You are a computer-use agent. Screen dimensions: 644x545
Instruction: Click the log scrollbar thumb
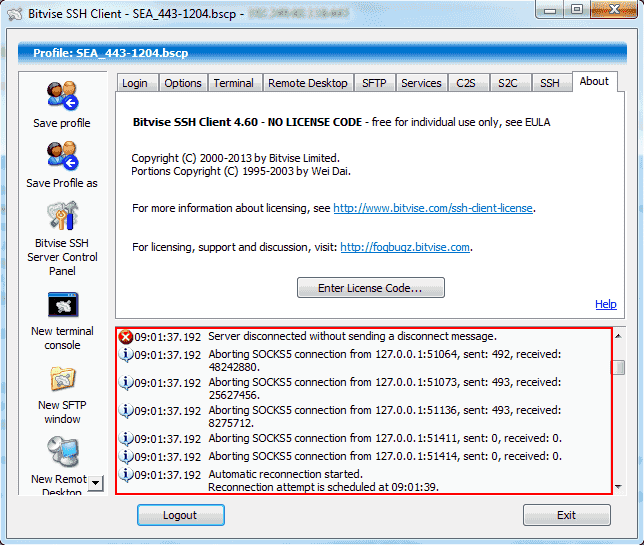(x=619, y=368)
